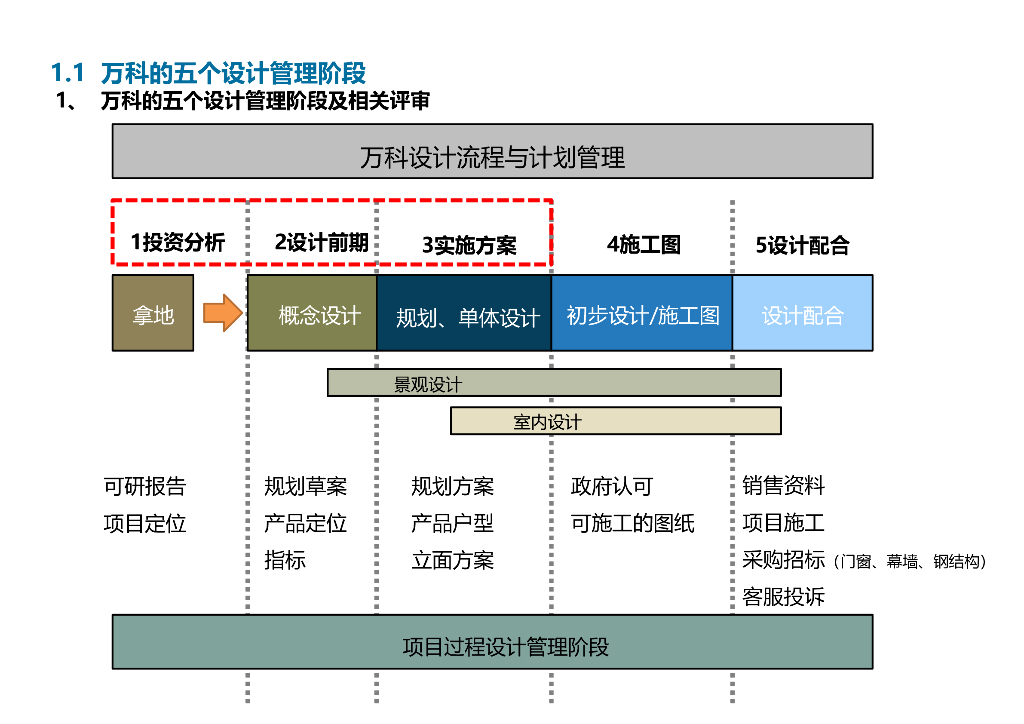Click the text '客服投诉'
Screen dimensions: 1024x724
[784, 596]
